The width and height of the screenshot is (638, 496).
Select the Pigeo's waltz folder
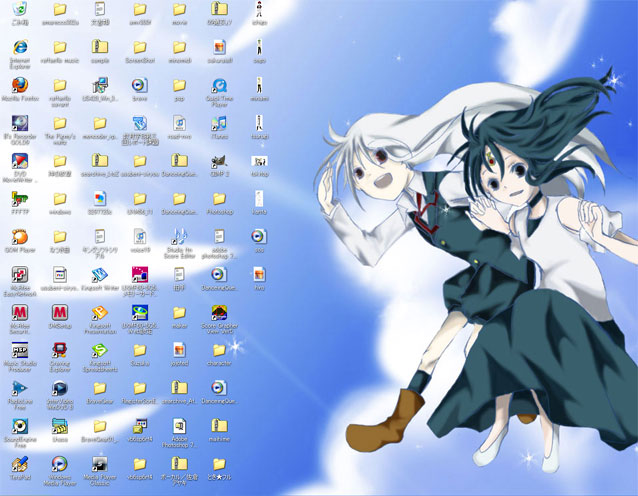60,123
